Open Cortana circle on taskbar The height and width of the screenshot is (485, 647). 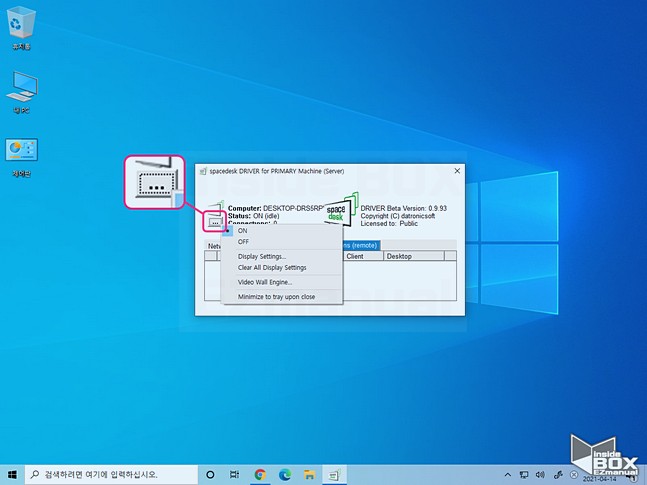point(210,475)
